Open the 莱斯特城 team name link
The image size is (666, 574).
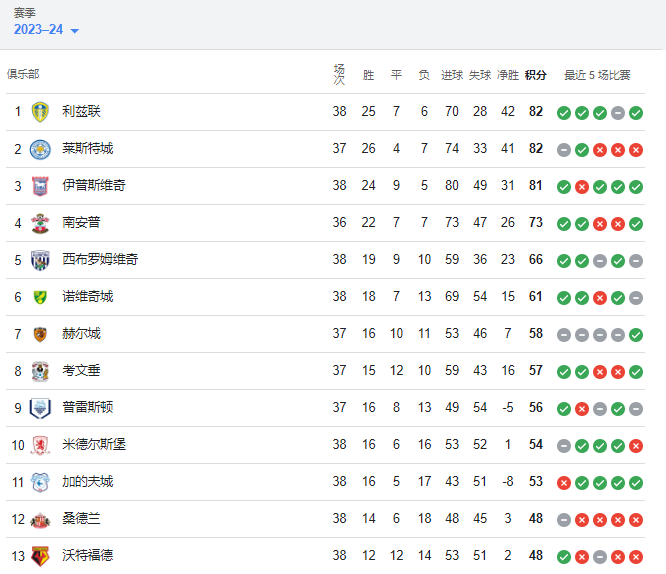tap(87, 148)
